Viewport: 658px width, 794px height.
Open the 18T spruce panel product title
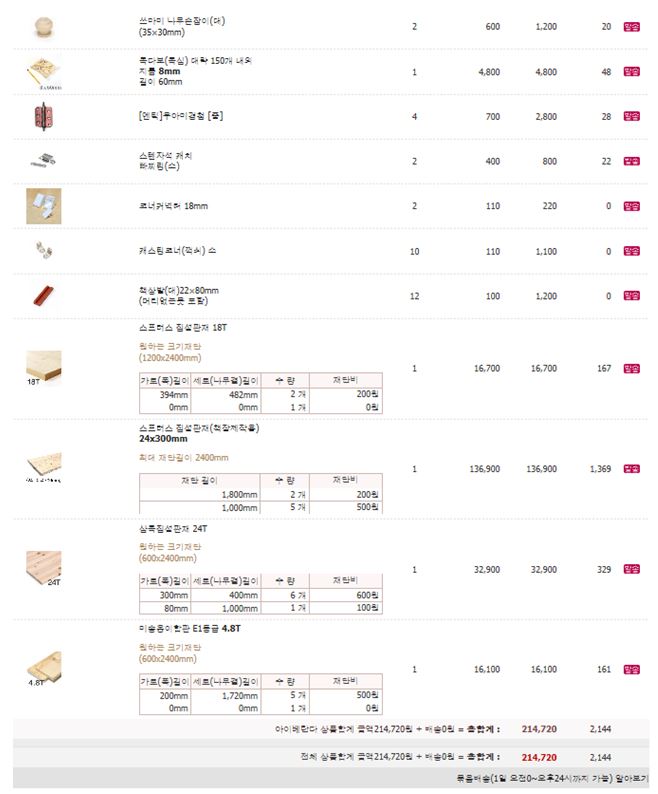click(183, 328)
